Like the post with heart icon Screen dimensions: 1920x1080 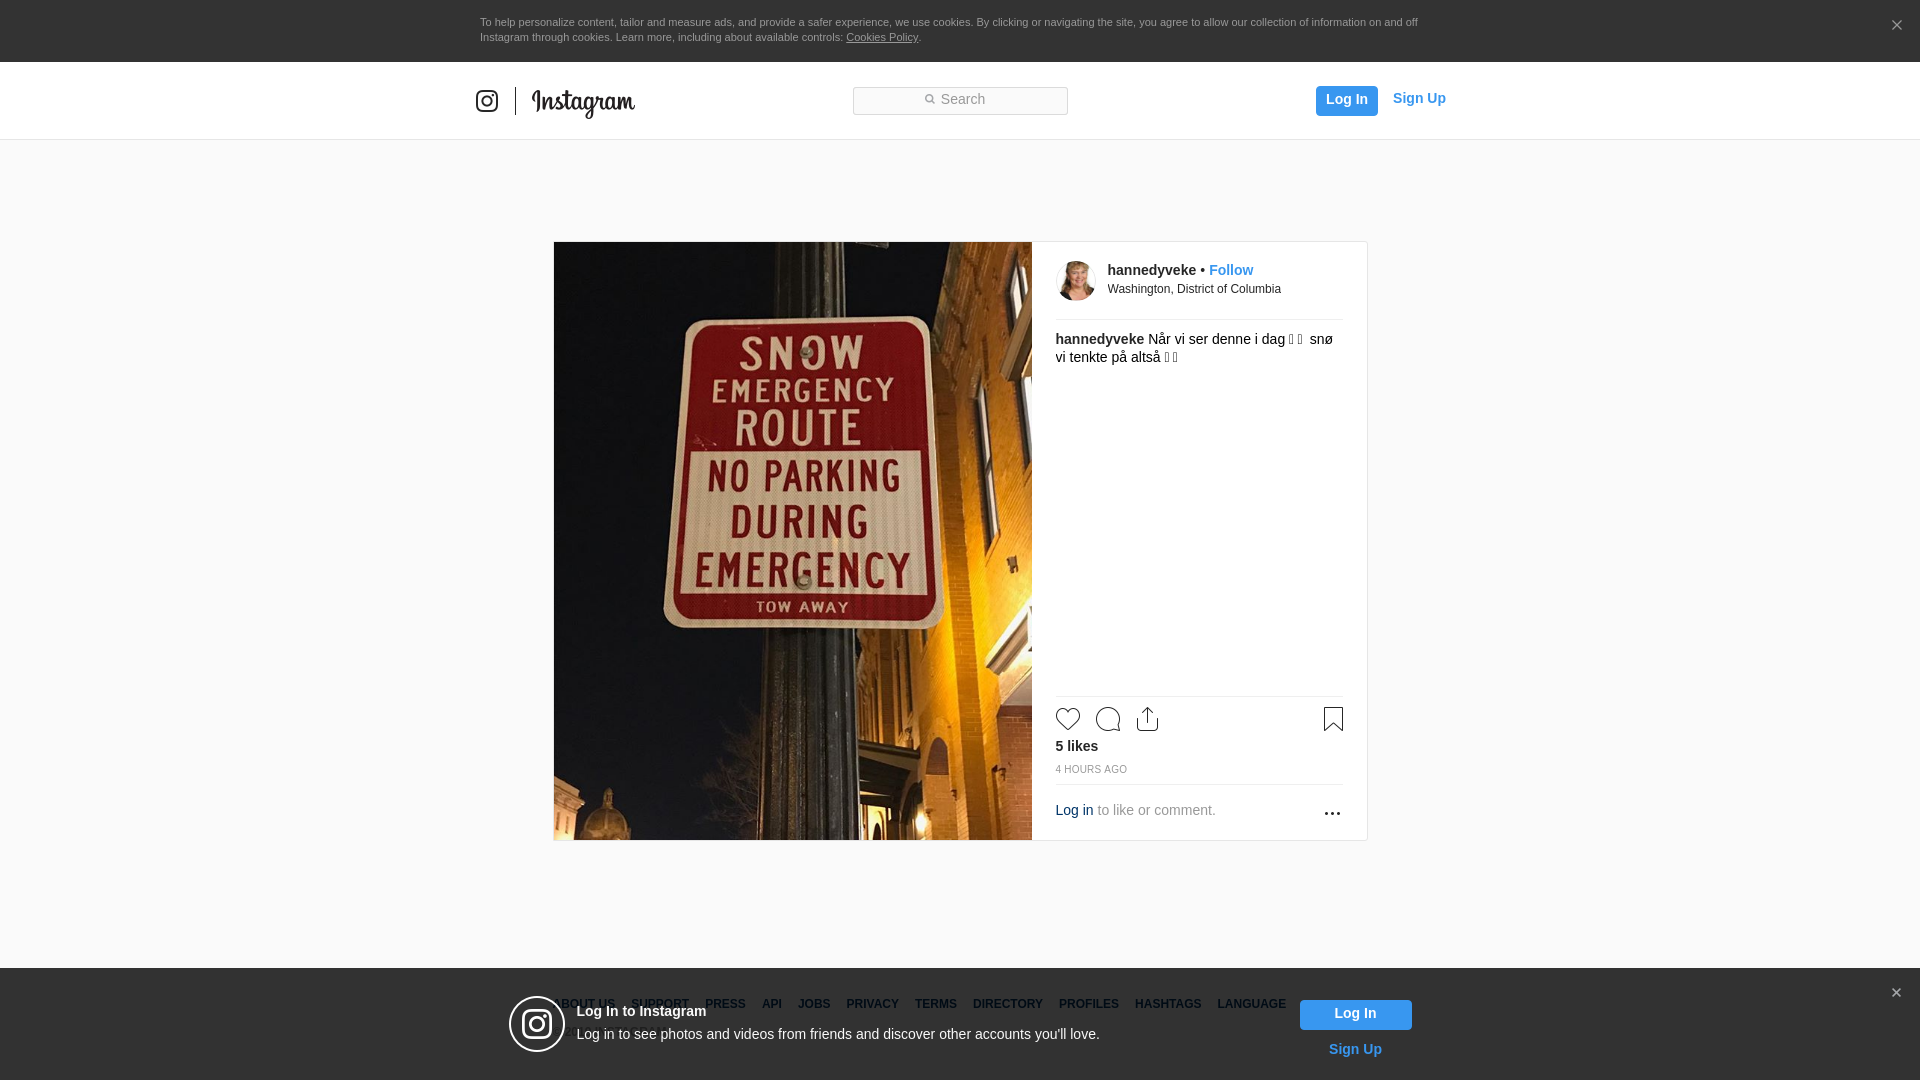point(1067,719)
